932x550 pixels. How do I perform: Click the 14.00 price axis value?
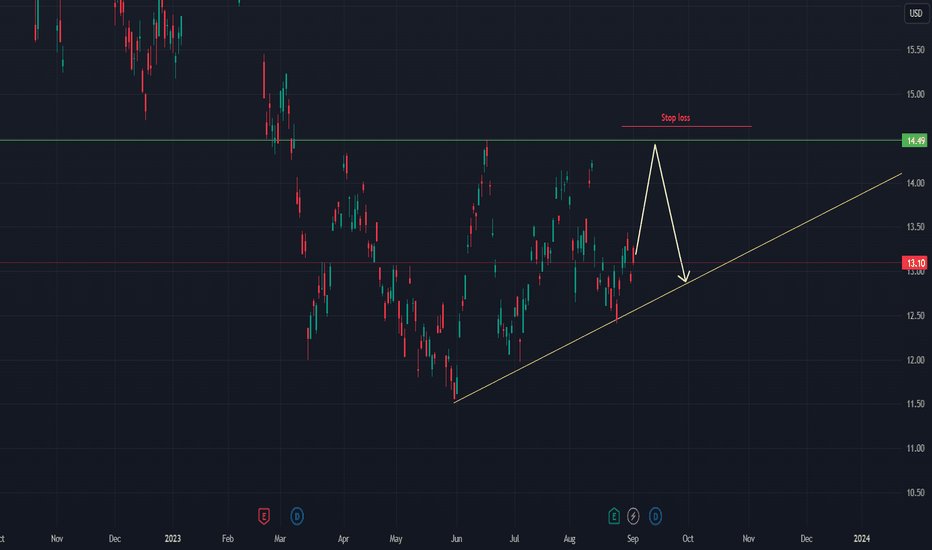[915, 183]
